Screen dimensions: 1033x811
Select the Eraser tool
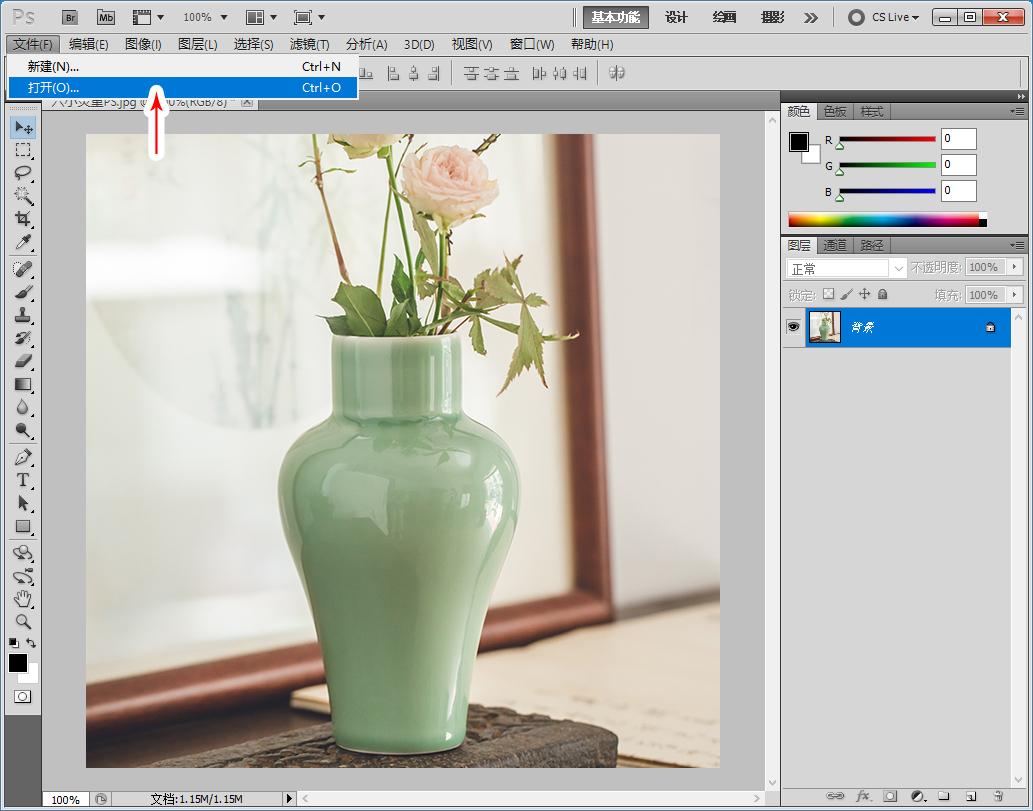(23, 361)
